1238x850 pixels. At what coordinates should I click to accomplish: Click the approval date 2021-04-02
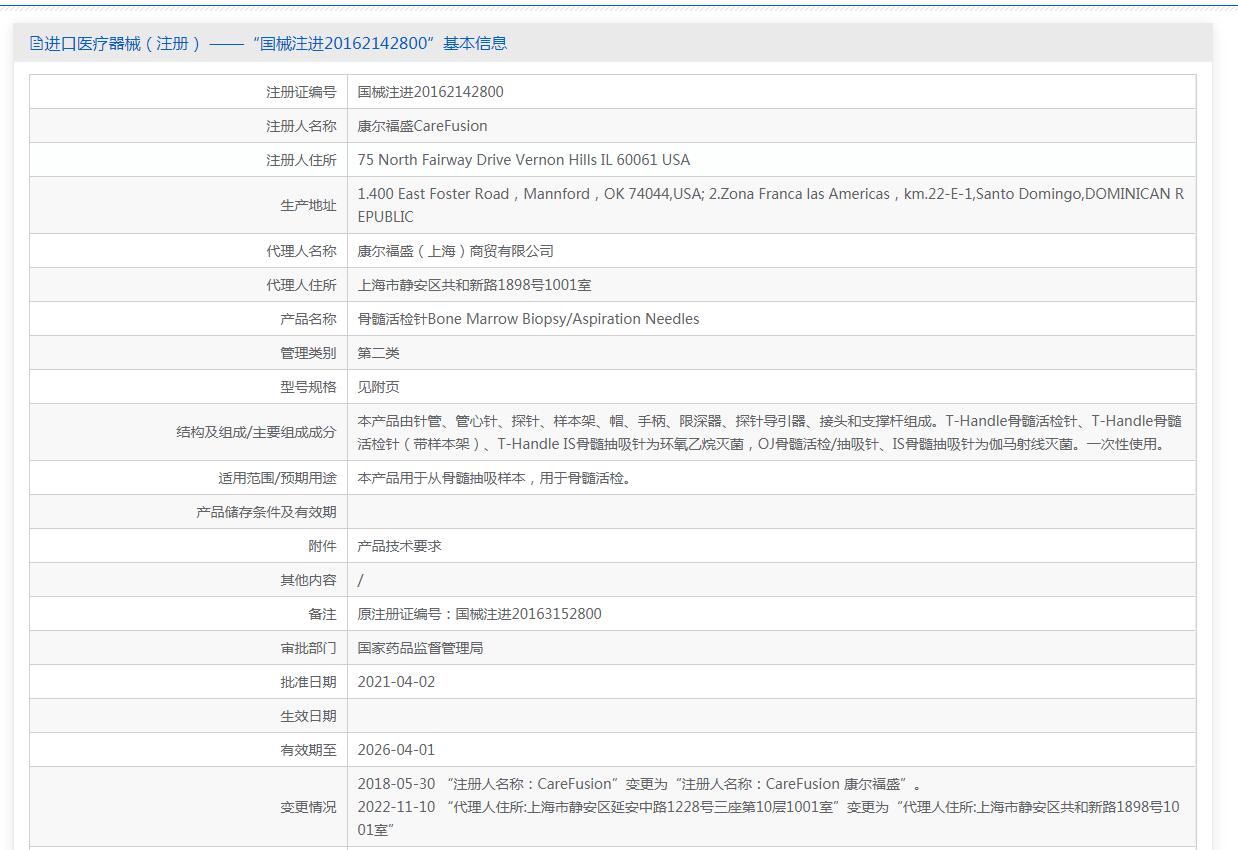pos(396,682)
